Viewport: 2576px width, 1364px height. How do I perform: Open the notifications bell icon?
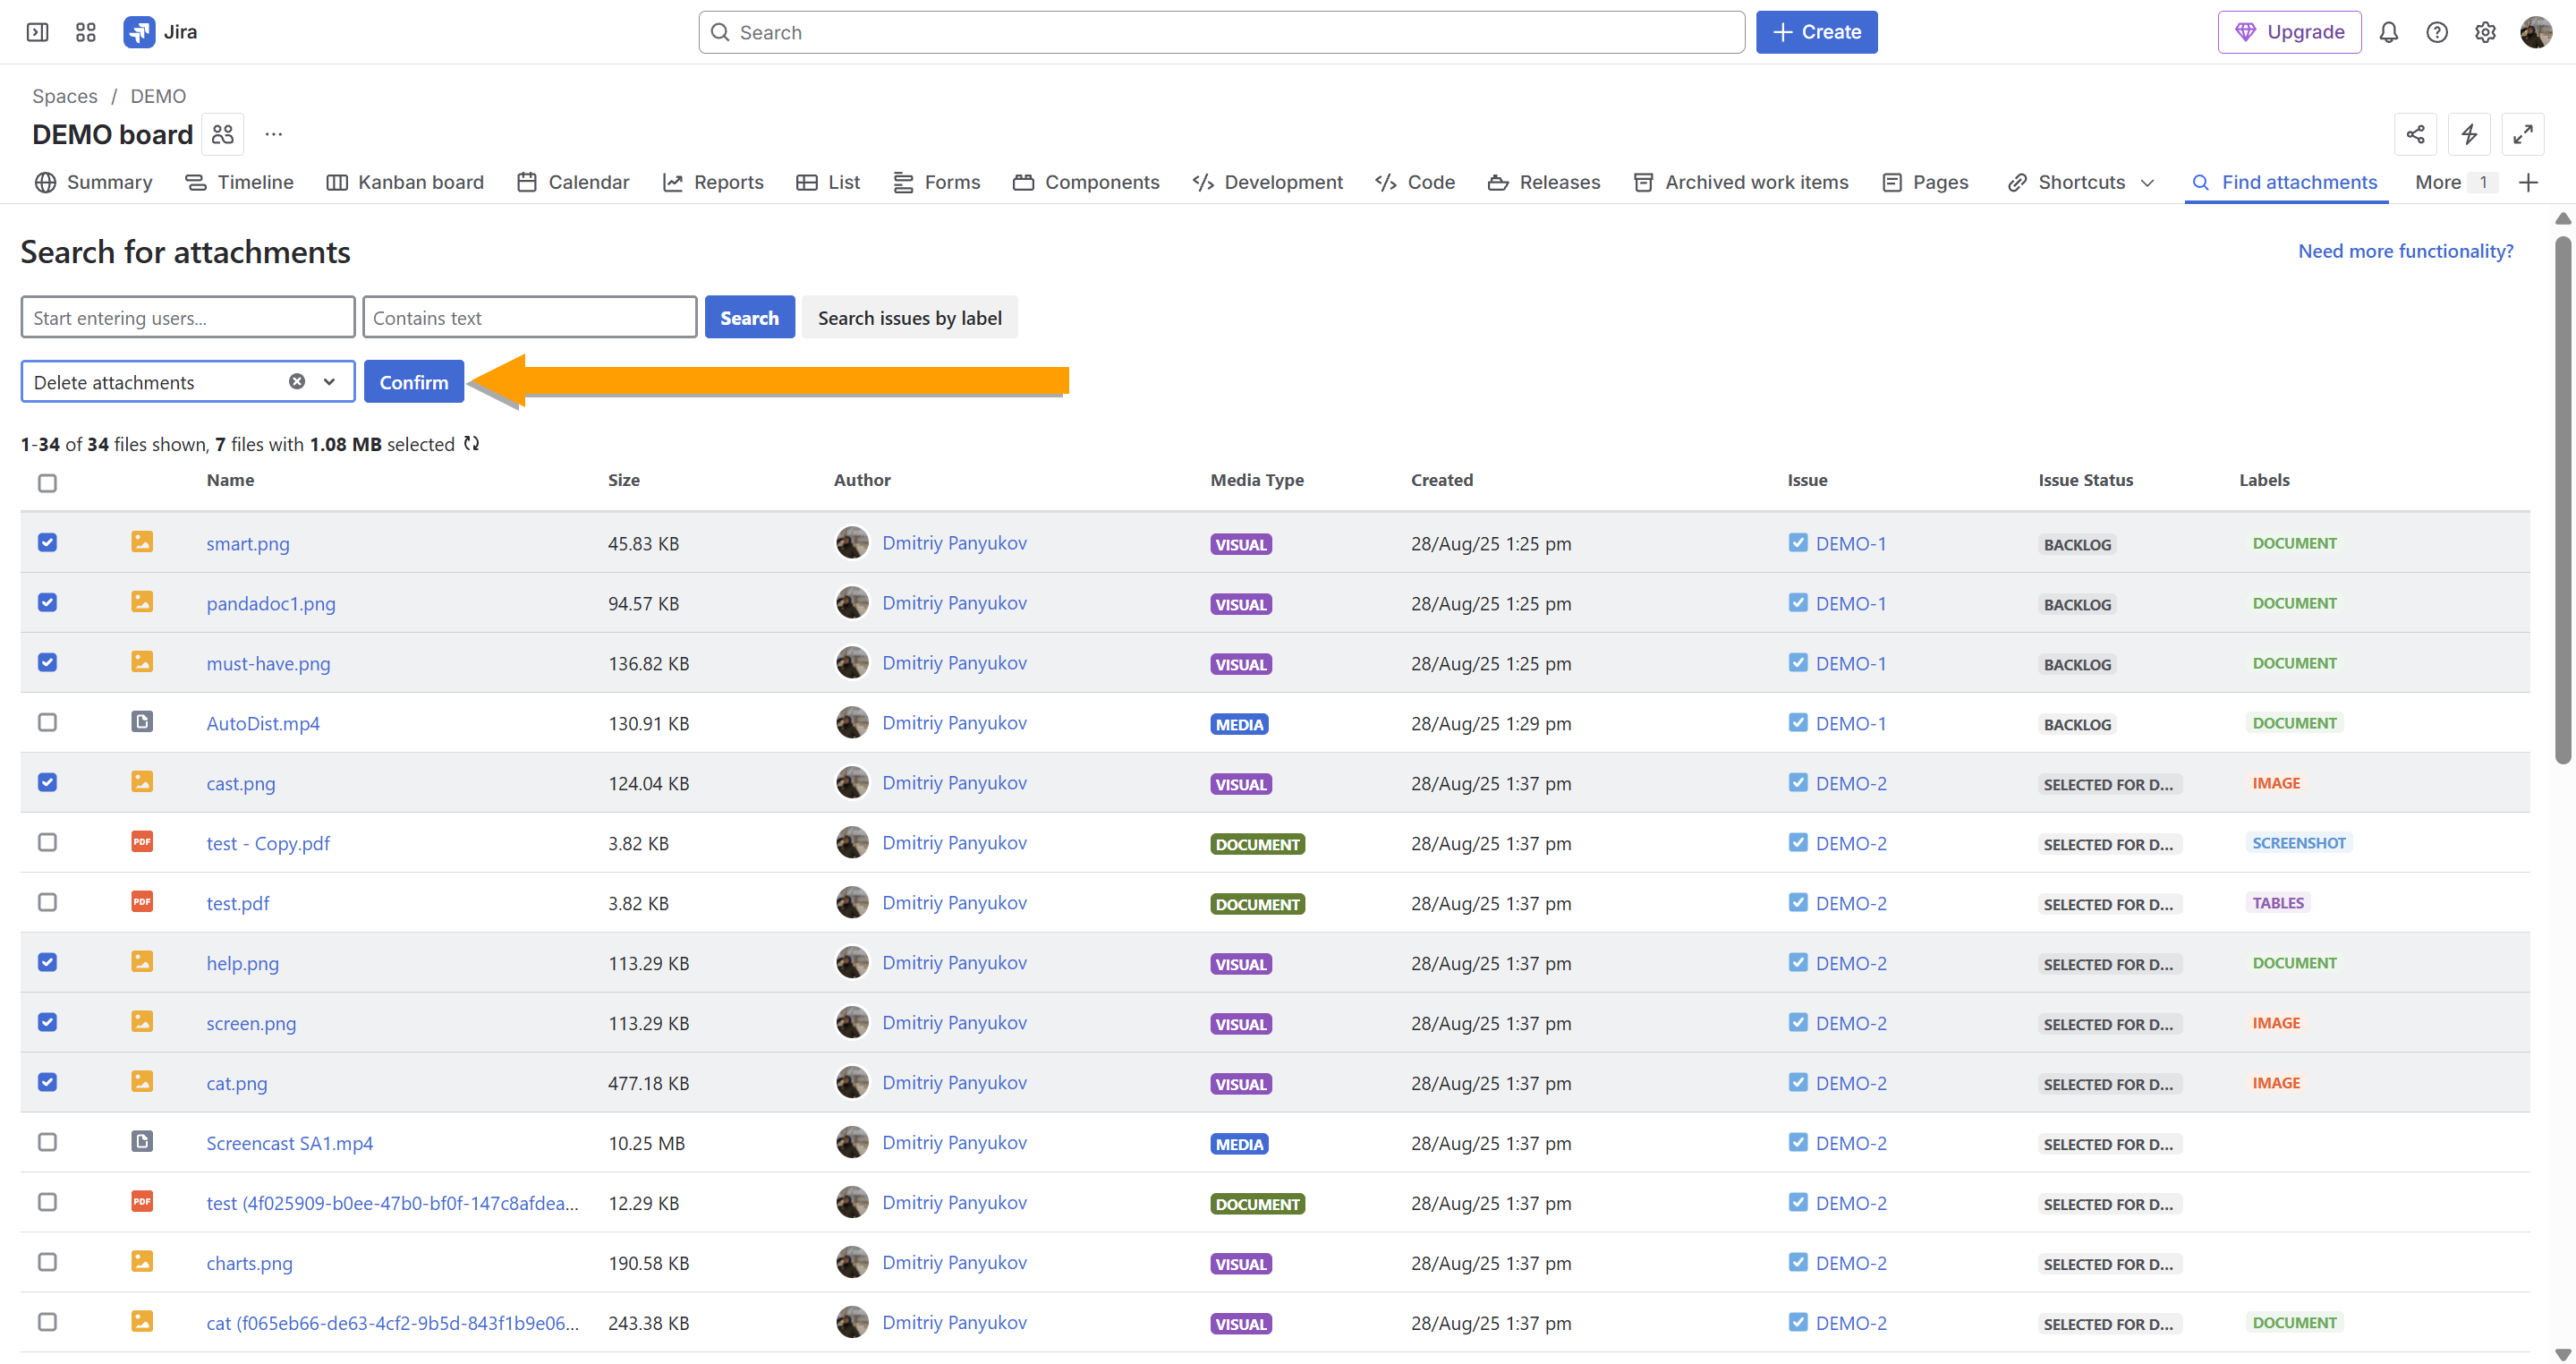coord(2388,32)
